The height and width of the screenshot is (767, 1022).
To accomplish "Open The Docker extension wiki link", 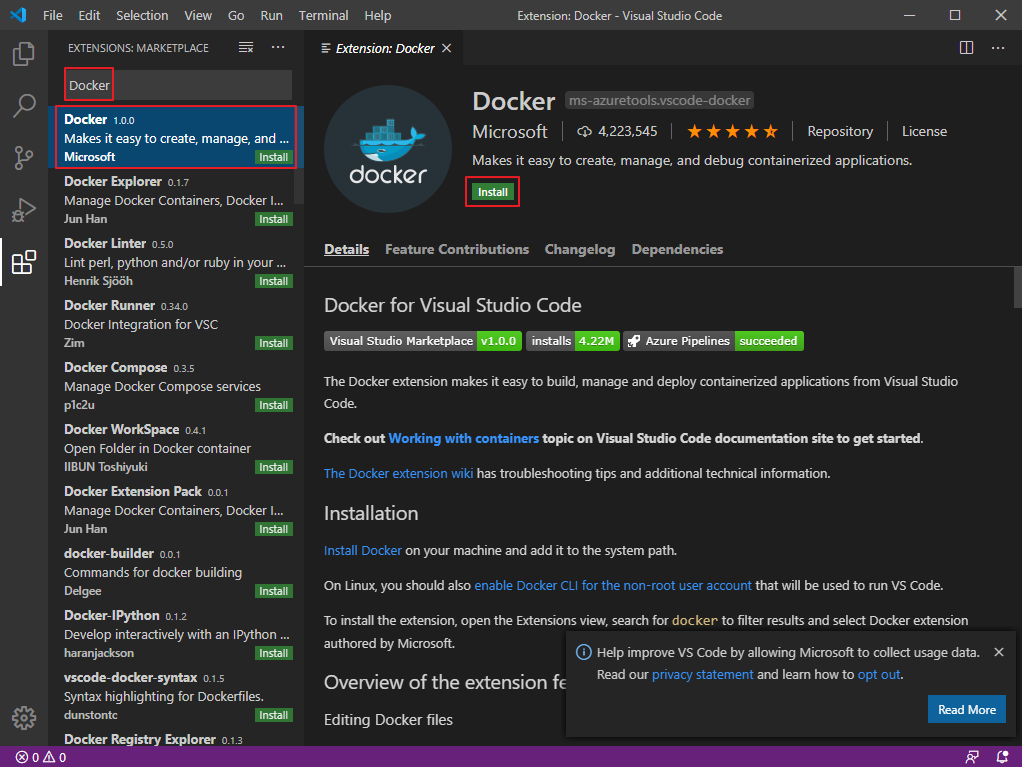I will coord(398,474).
